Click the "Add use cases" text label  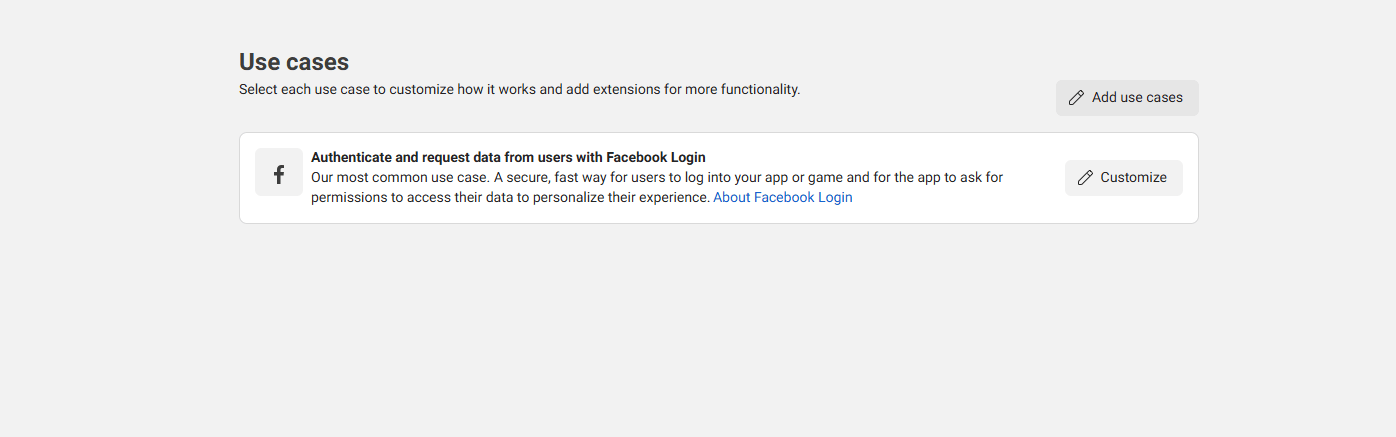[x=1137, y=98]
